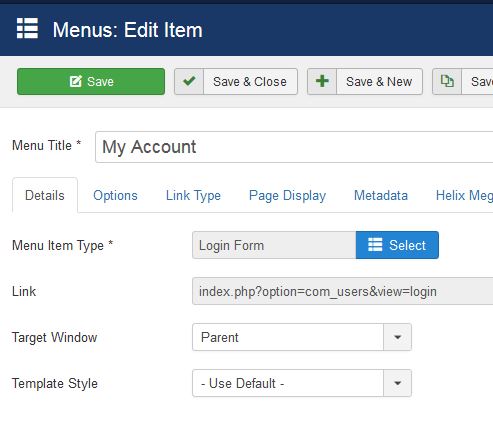Click the Menu Title label

(47, 146)
